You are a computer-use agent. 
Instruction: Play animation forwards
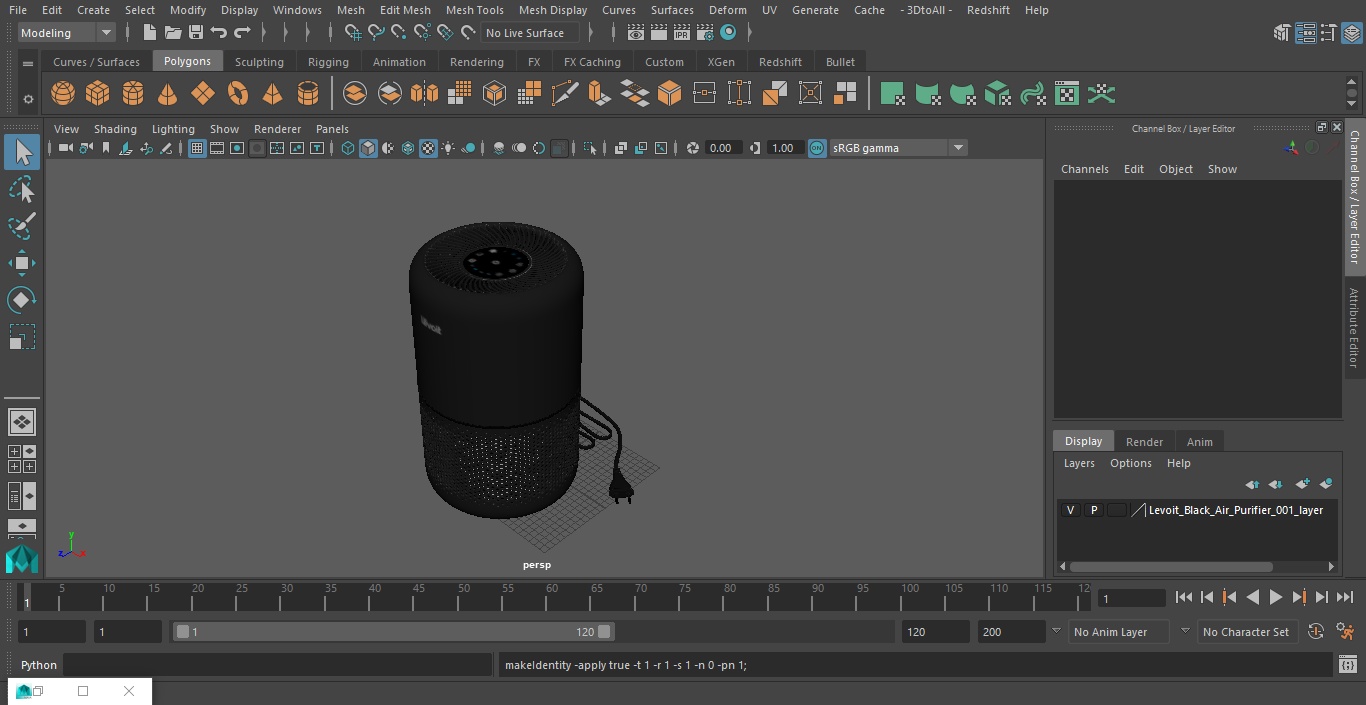click(1276, 597)
